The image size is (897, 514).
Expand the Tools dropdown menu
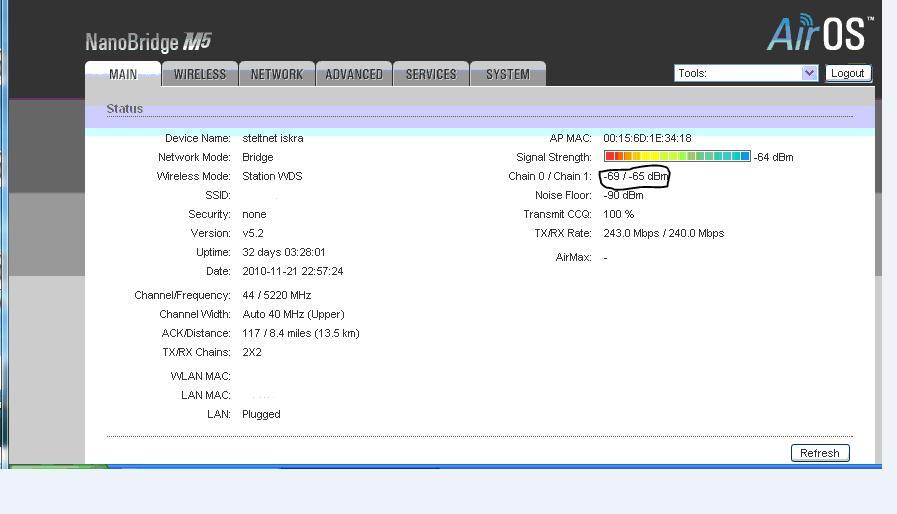(x=746, y=73)
